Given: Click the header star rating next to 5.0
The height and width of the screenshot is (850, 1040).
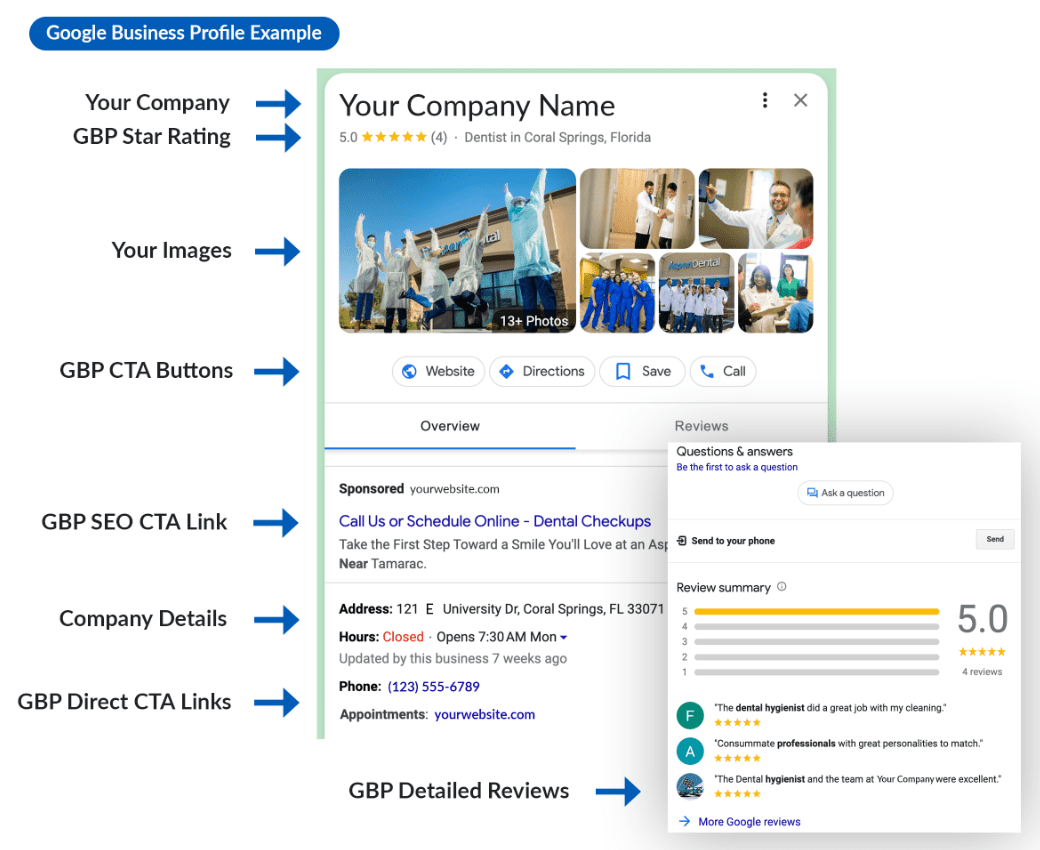Looking at the screenshot, I should 394,137.
